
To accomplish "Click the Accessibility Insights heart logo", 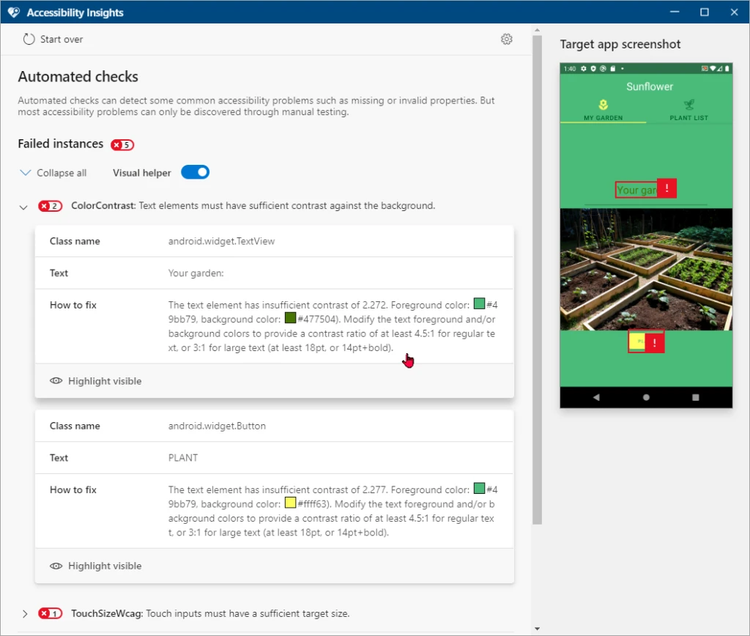I will (14, 12).
